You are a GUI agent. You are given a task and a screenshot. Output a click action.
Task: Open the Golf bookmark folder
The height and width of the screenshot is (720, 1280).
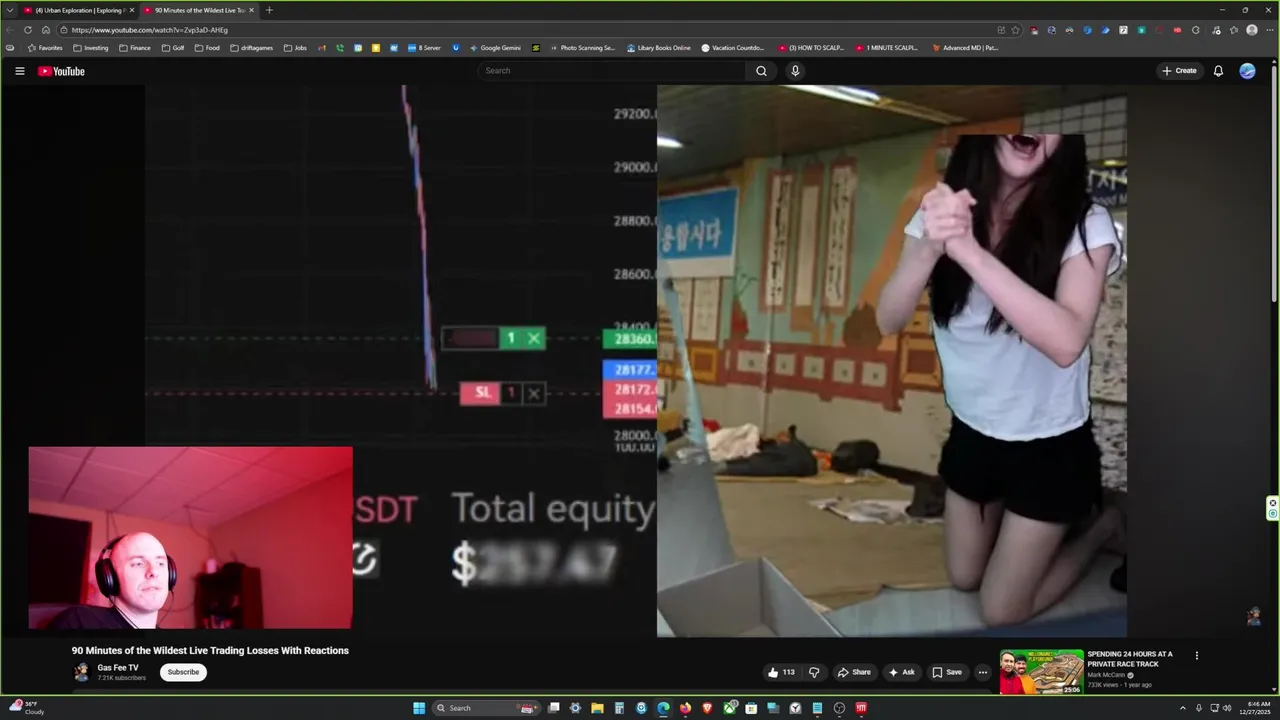(x=173, y=48)
